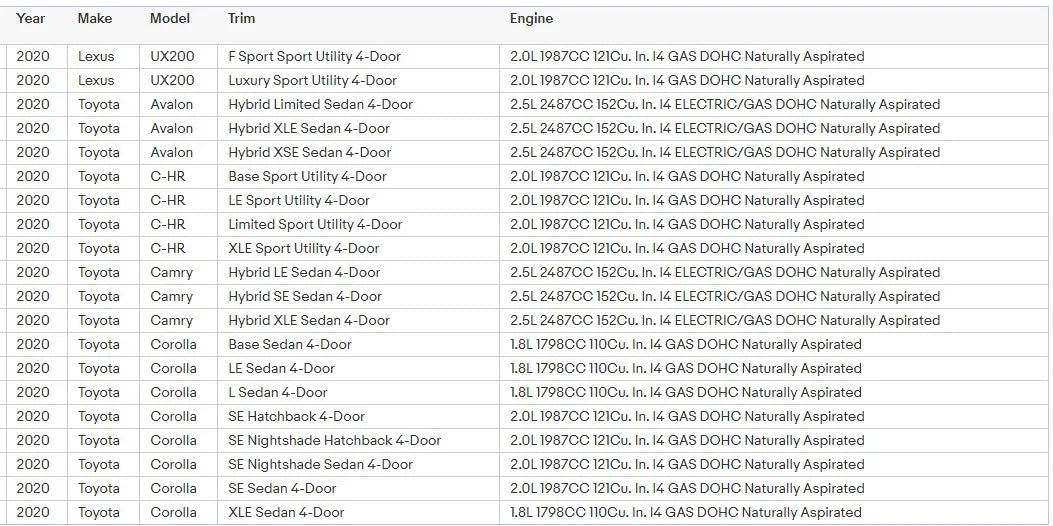
Task: Select the L Sedan 4-Door trim cell
Action: point(277,393)
